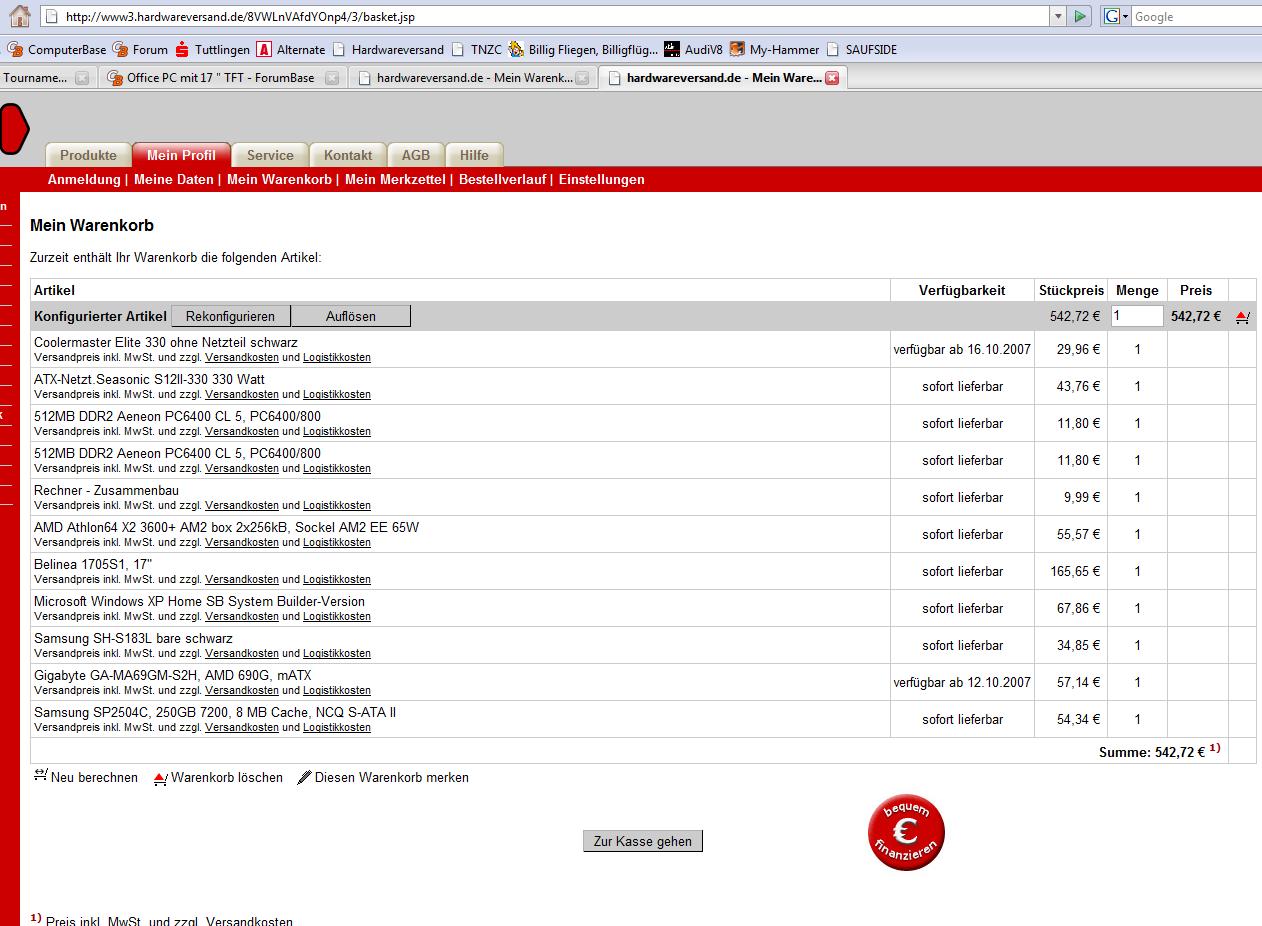This screenshot has width=1262, height=926.
Task: Click the pencil icon for Warenkorb merken
Action: pyautogui.click(x=305, y=777)
